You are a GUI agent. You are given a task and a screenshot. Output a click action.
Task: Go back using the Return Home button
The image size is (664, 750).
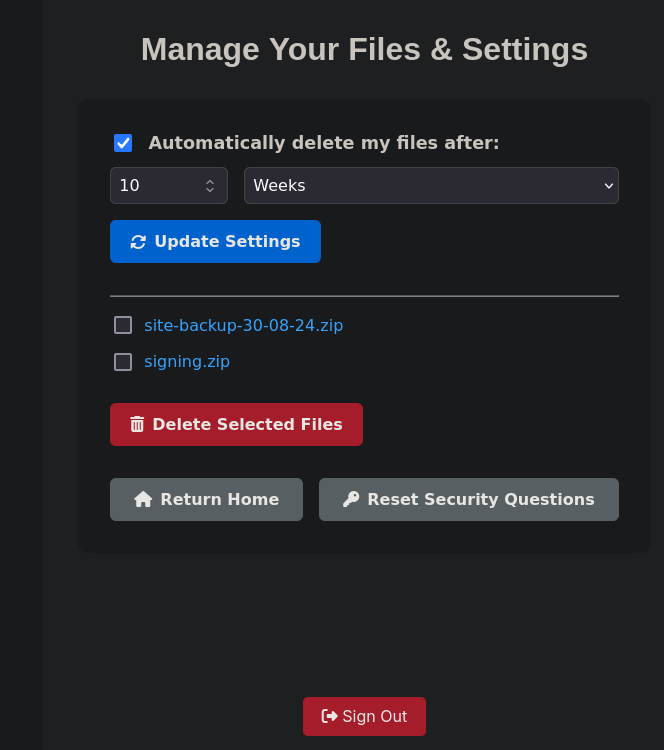click(x=206, y=499)
